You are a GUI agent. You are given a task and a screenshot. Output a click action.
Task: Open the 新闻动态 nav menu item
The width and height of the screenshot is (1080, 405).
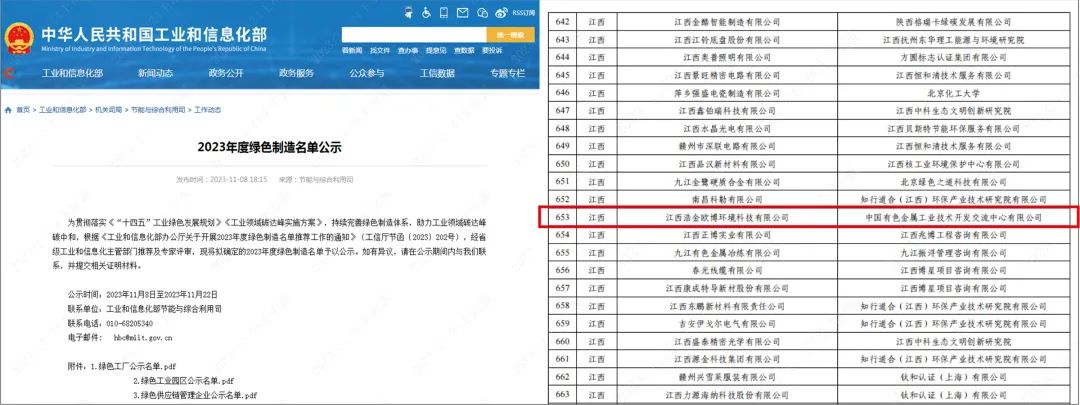[x=155, y=73]
